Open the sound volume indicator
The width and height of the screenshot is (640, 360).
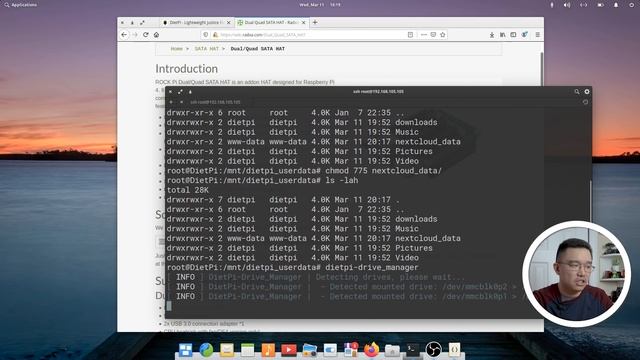[567, 5]
